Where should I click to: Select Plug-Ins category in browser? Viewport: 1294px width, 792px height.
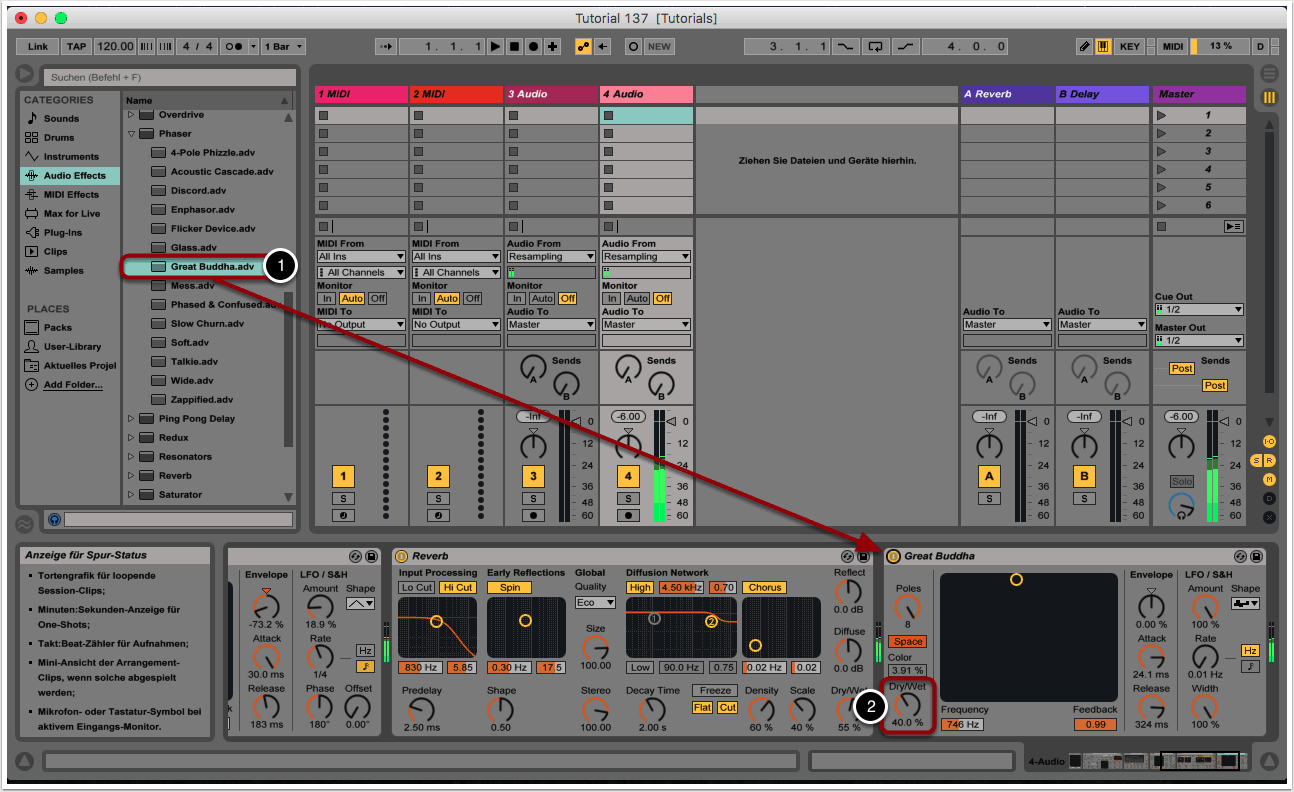[62, 233]
